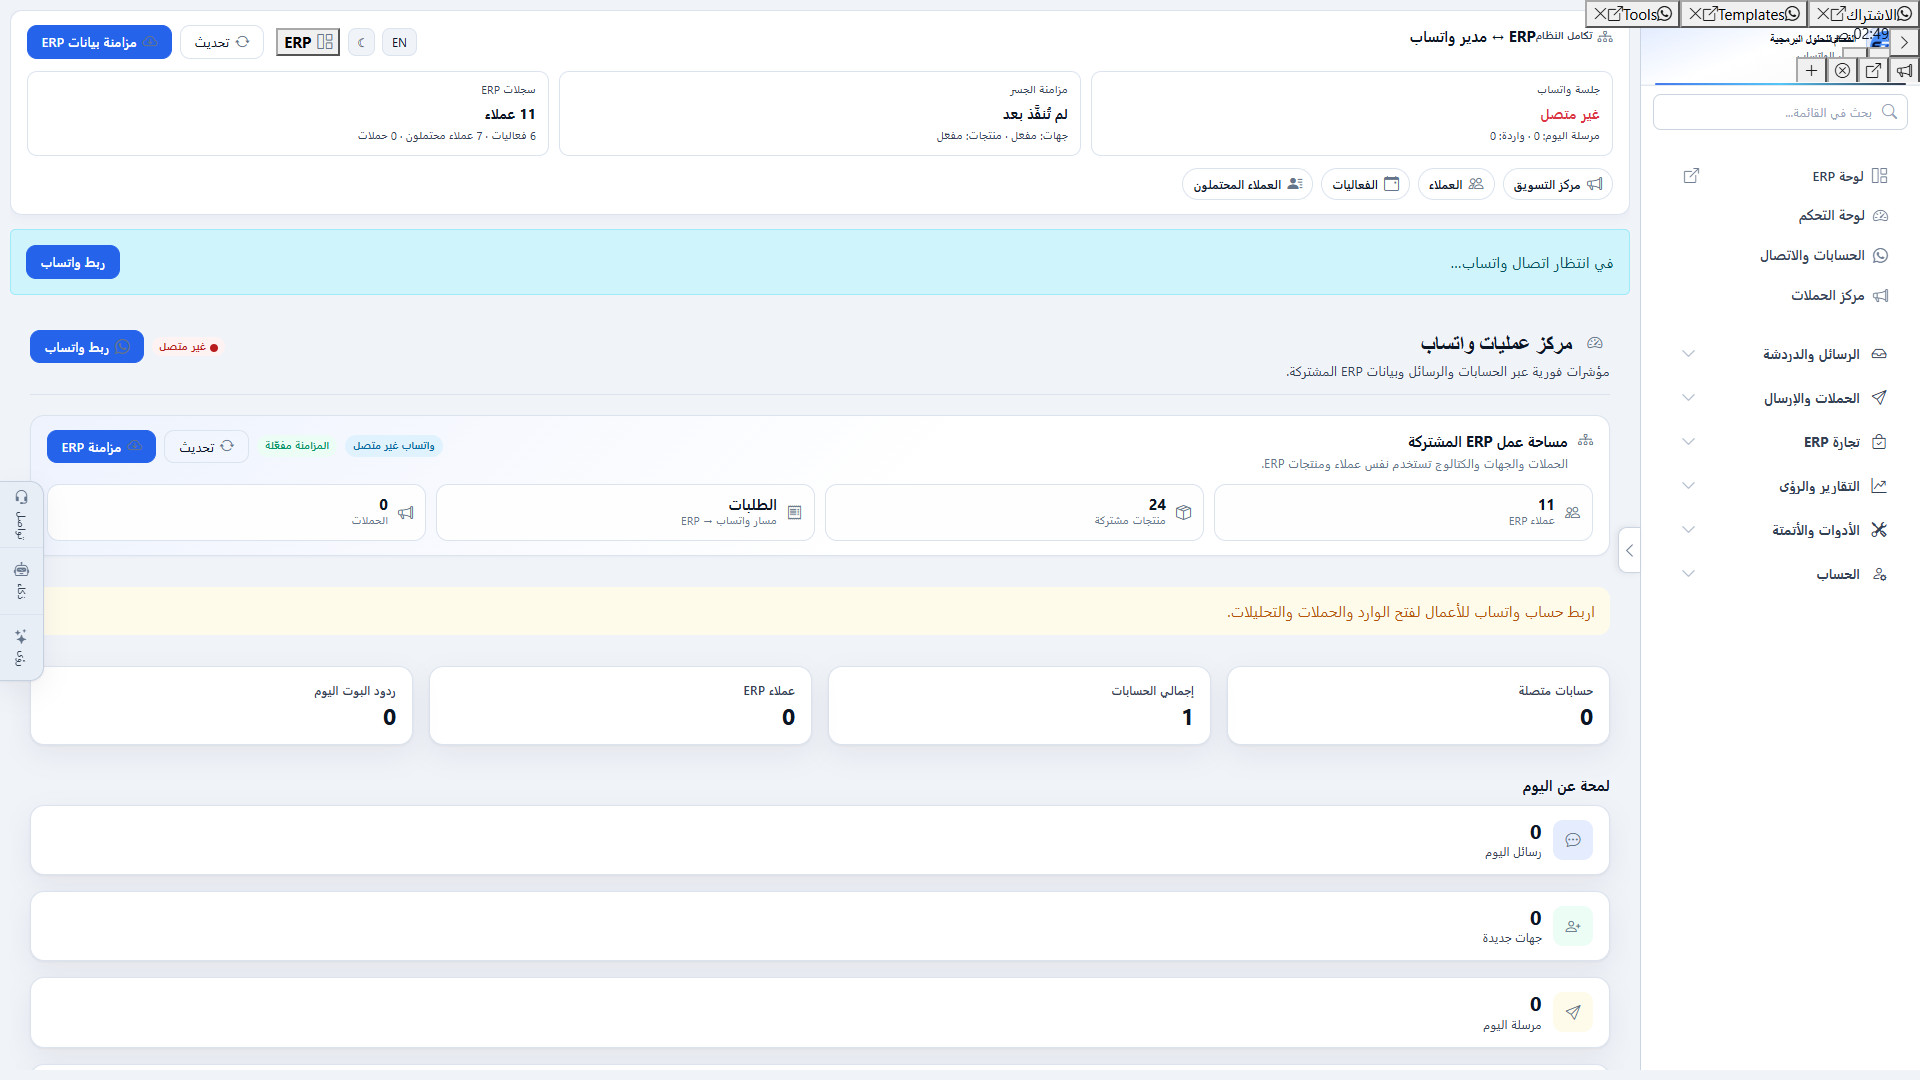Click the ردود البوت اليوم stat card
1920x1080 pixels.
pos(221,705)
